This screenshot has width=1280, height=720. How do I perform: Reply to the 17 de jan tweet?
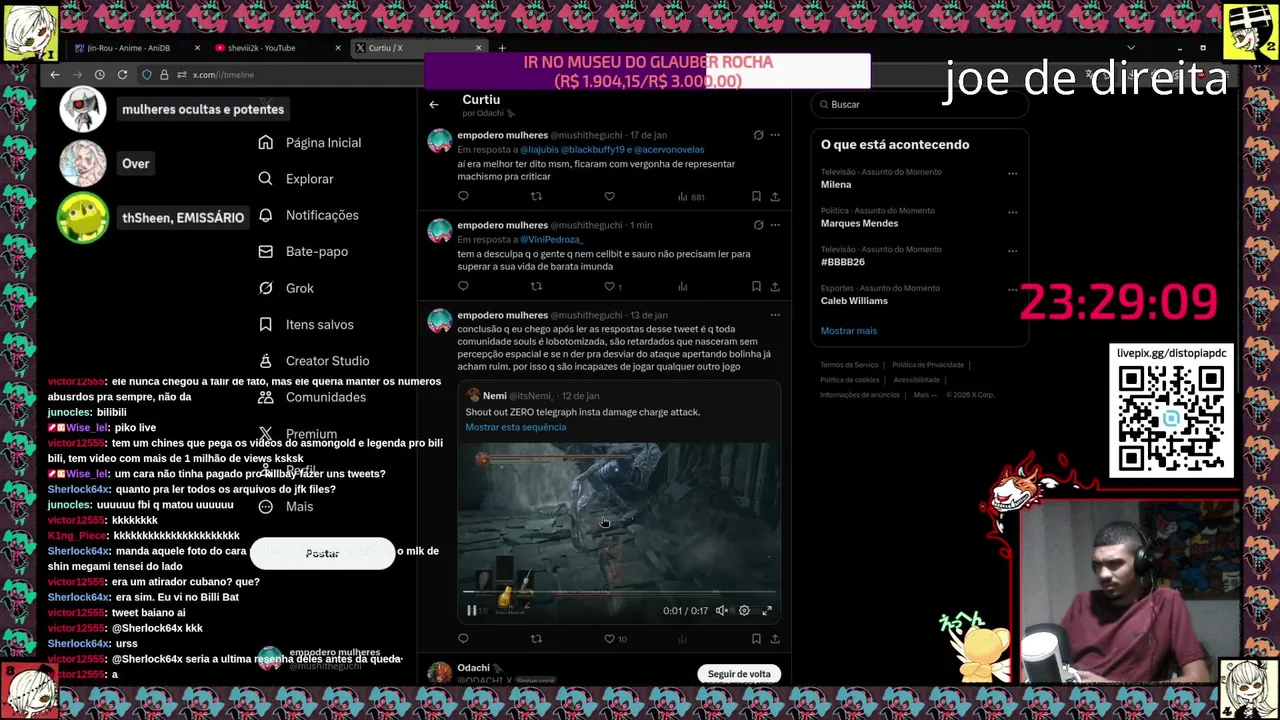[x=463, y=197]
